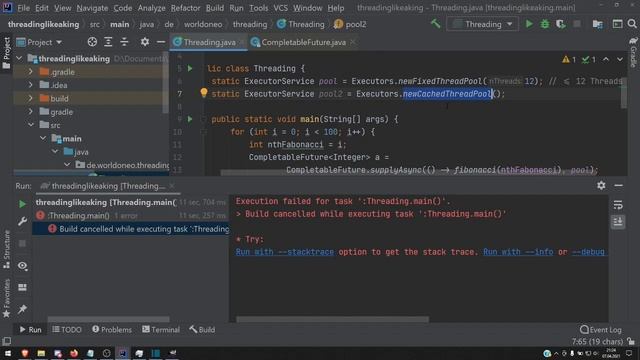Open the Problems tool window
Screen dimensions: 640x360
coord(112,329)
